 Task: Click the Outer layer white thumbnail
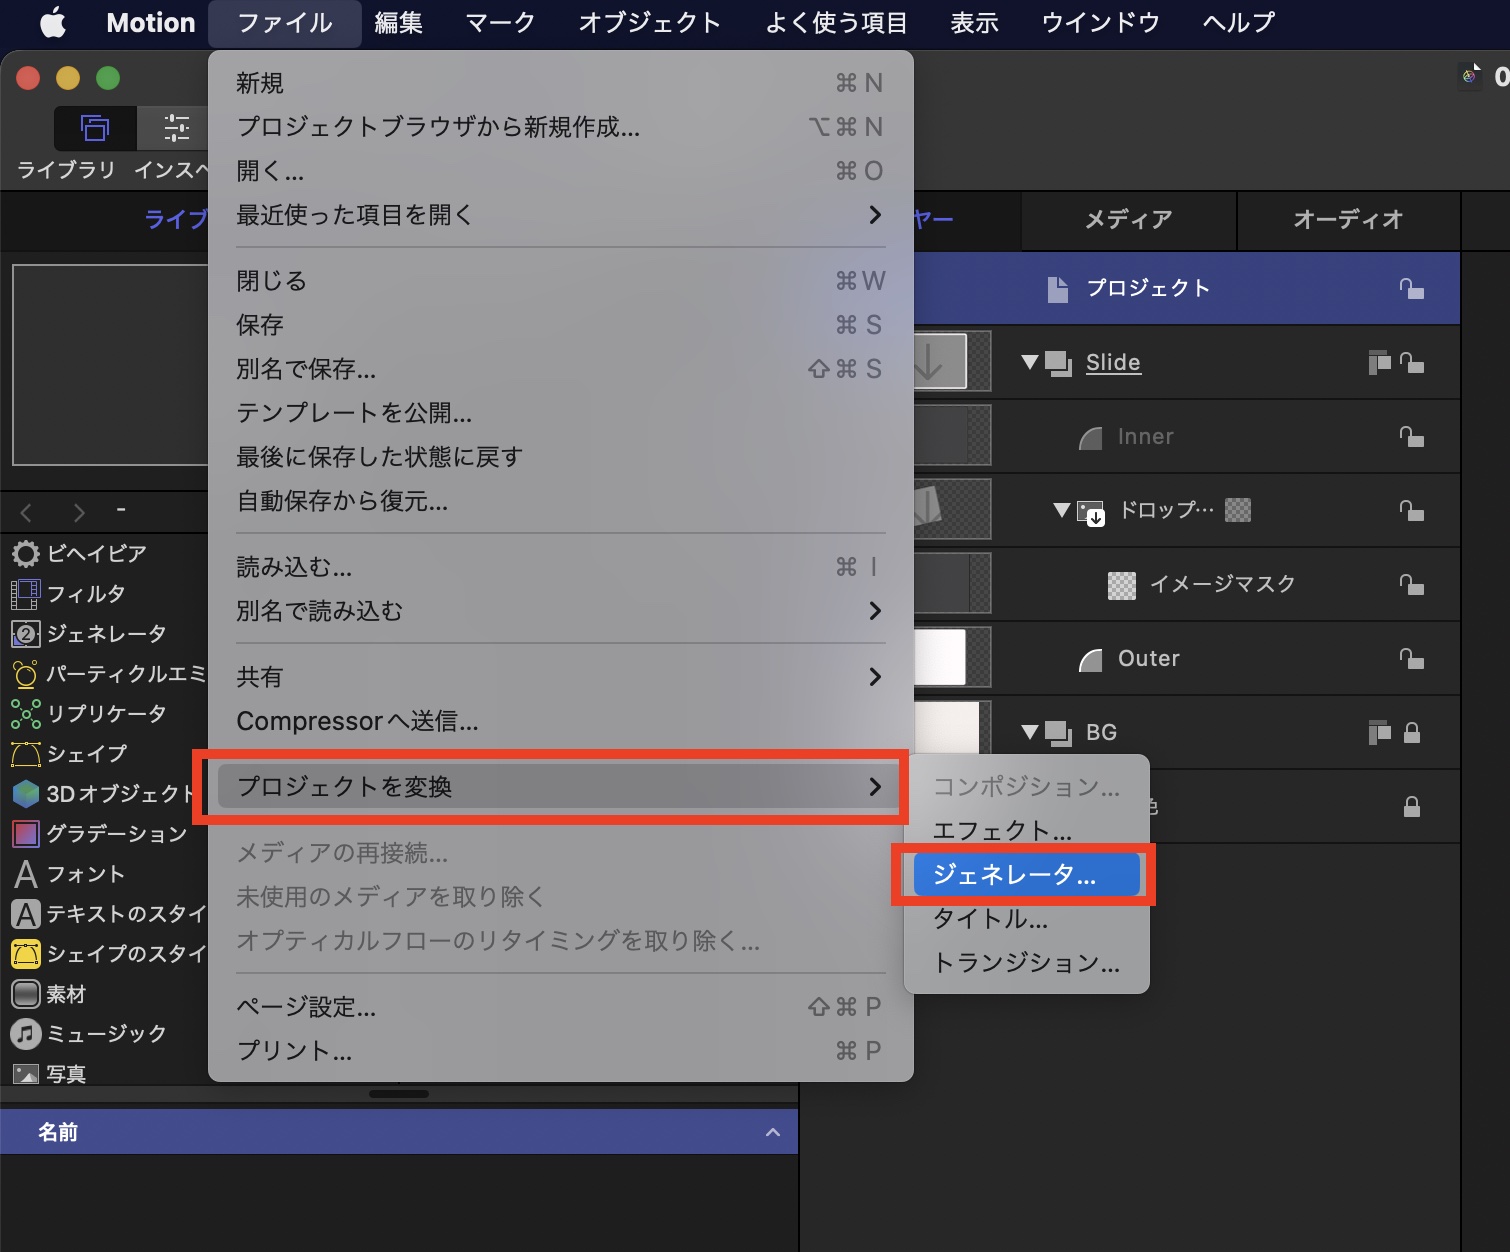point(942,657)
